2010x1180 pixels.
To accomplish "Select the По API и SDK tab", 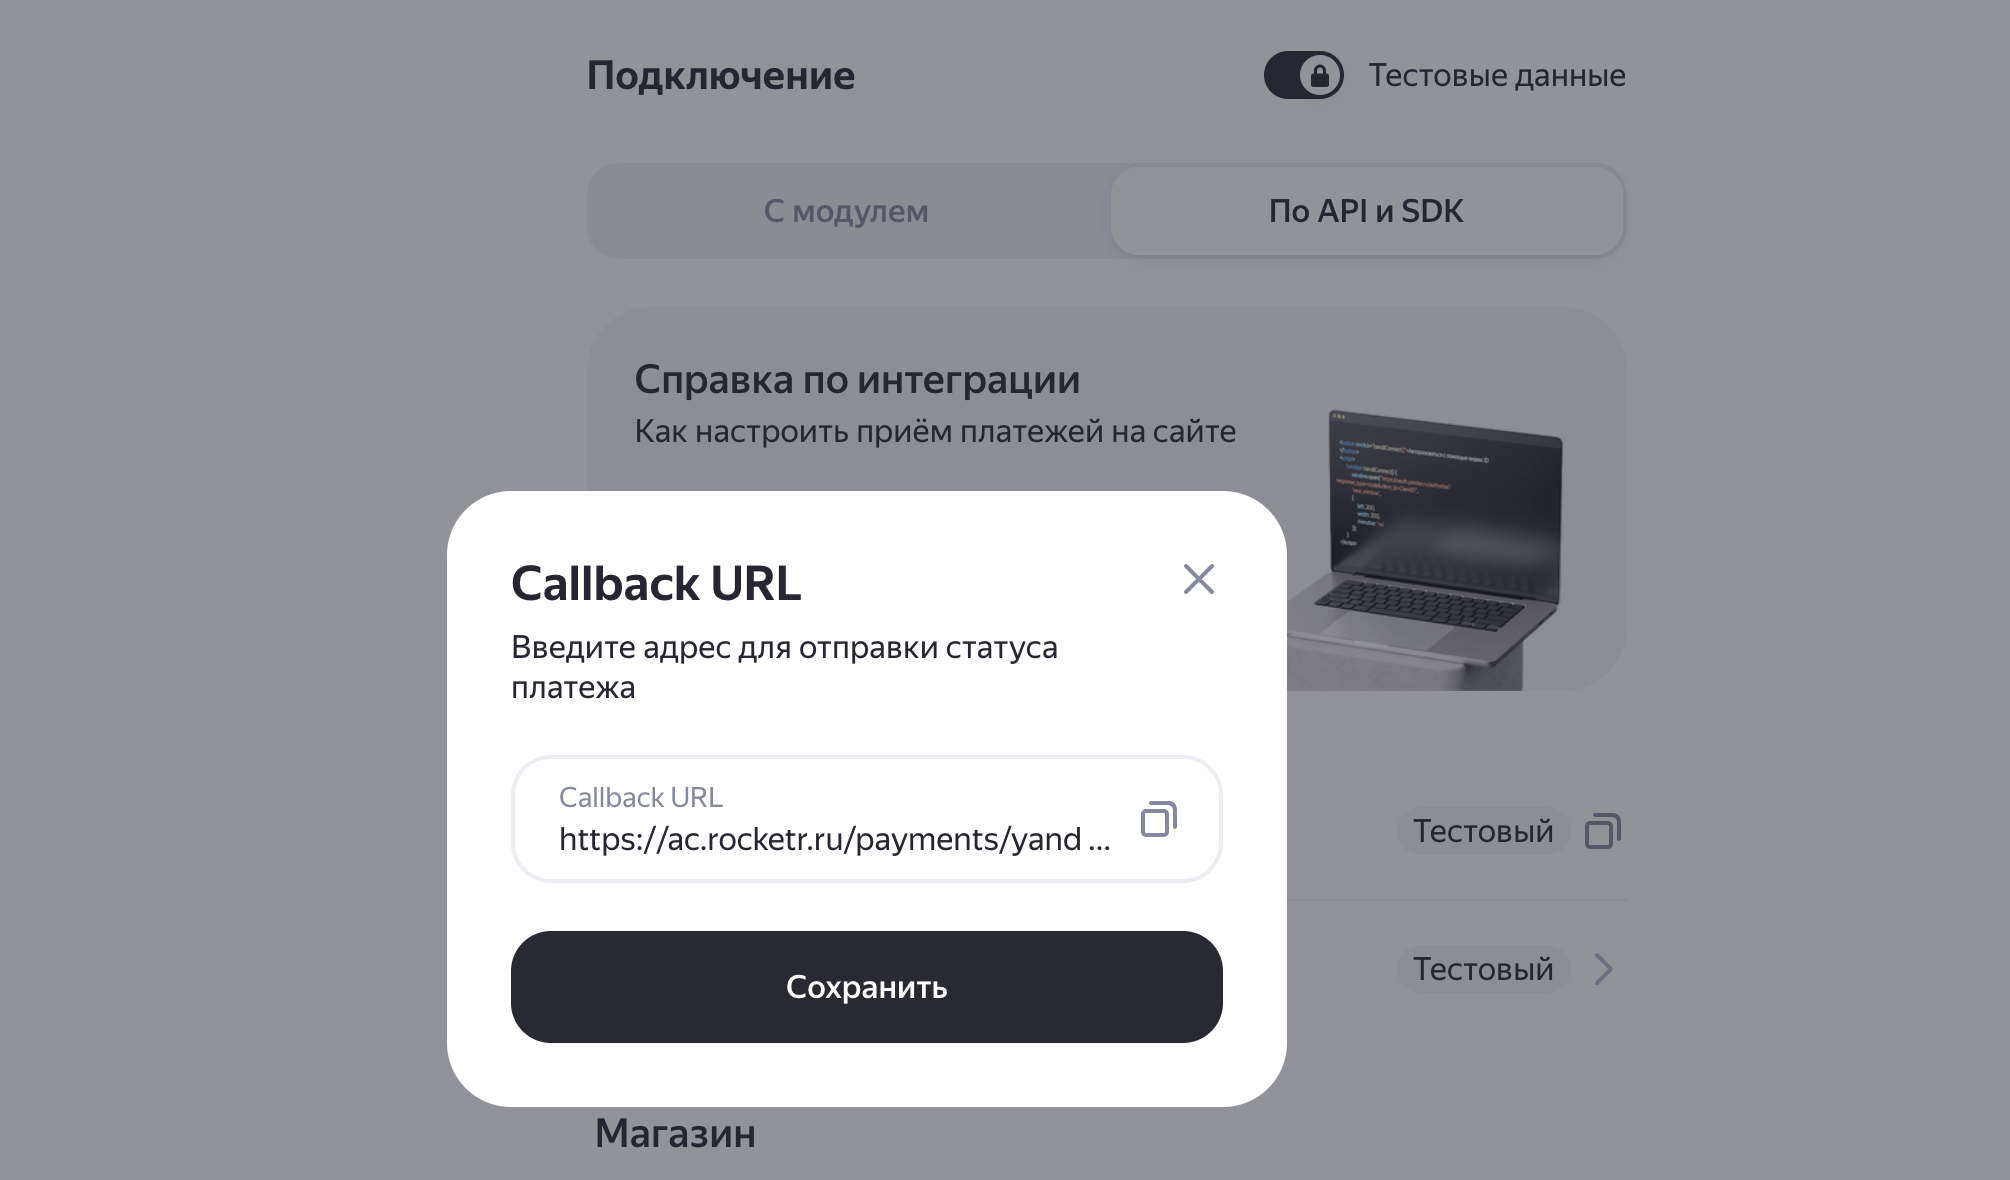I will (1366, 211).
